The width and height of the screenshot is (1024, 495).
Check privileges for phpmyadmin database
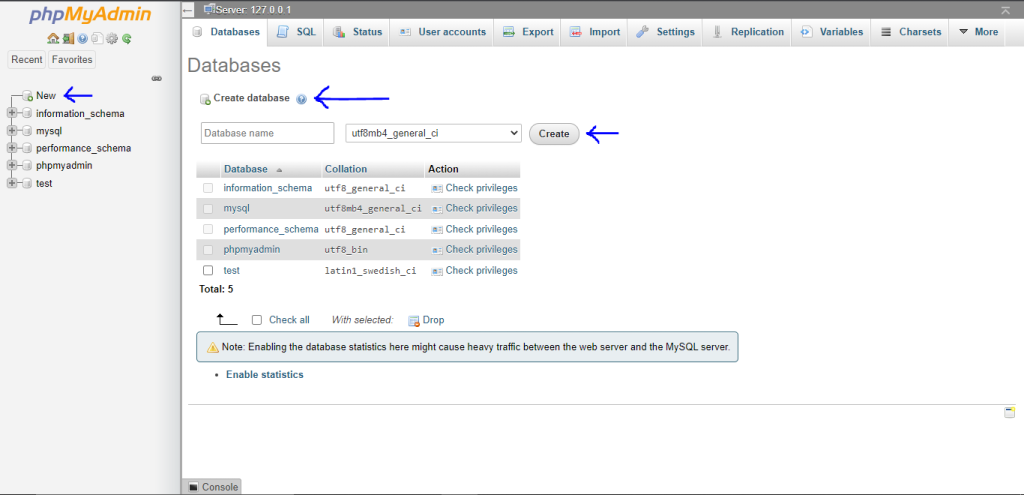[x=474, y=249]
